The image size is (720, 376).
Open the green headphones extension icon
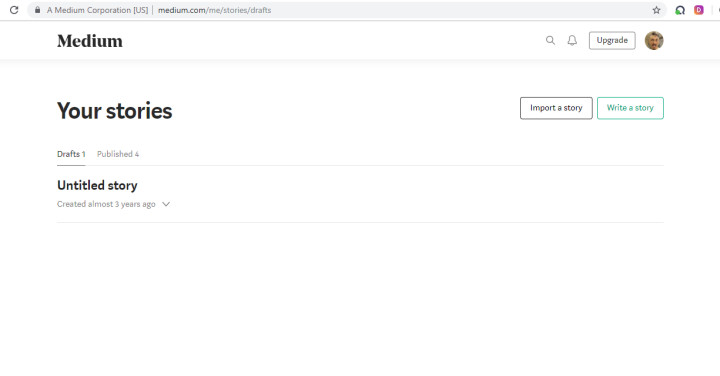click(x=680, y=10)
